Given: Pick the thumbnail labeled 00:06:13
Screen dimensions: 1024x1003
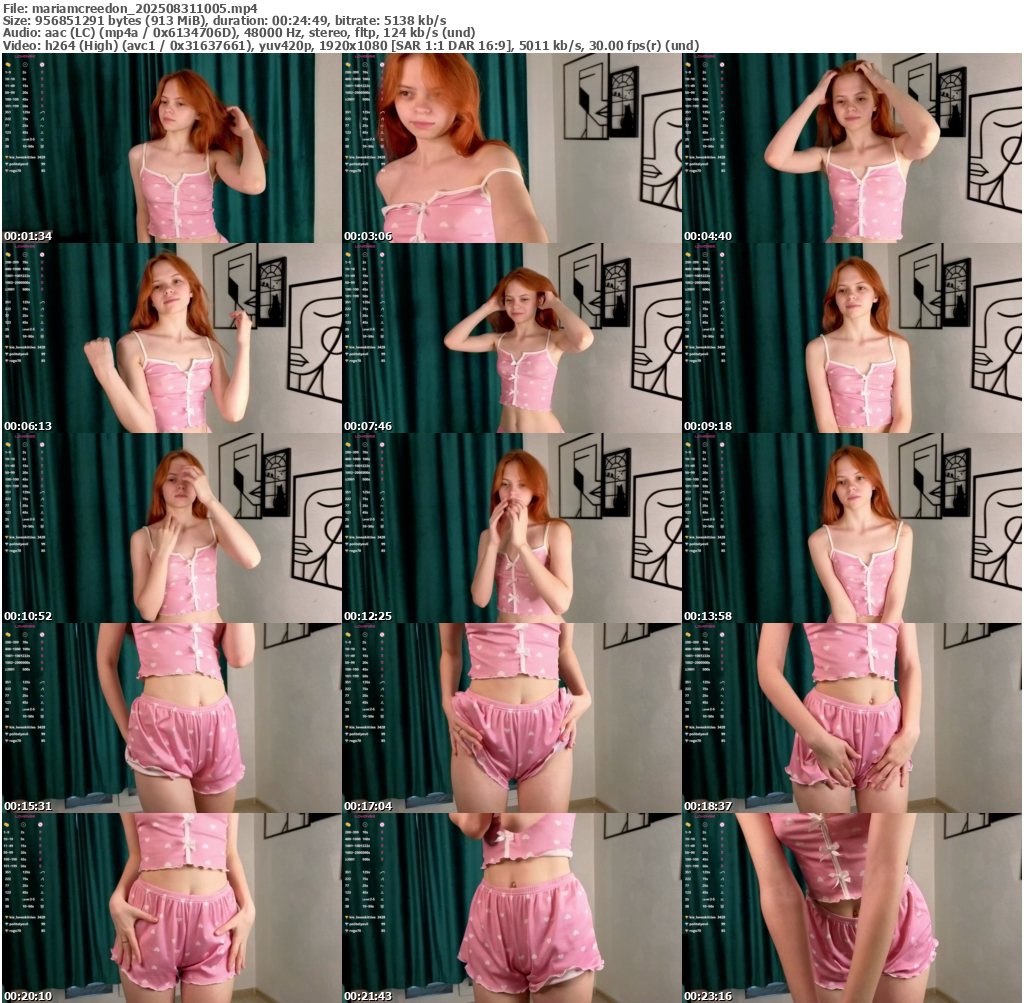Looking at the screenshot, I should pyautogui.click(x=171, y=338).
